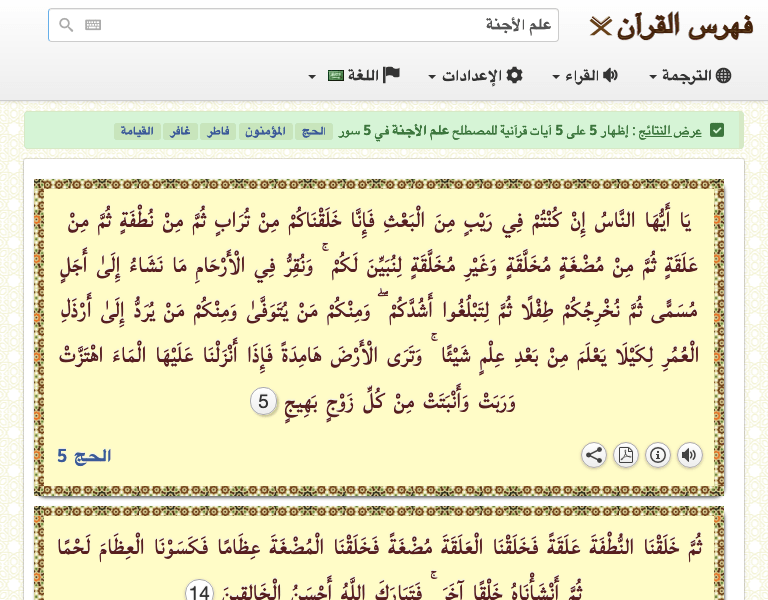Click verse number 5 badge
The image size is (768, 600).
264,402
